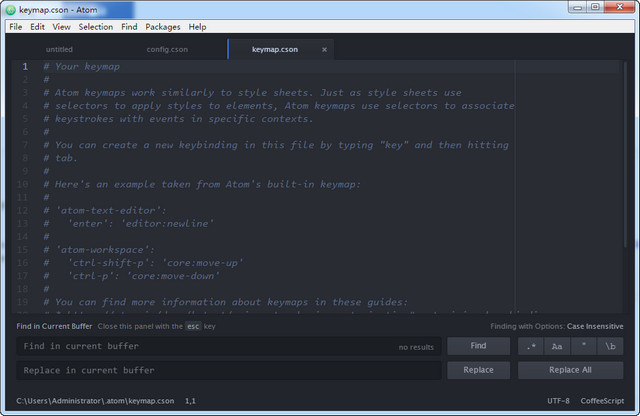This screenshot has height=416, width=640.
Task: Toggle the match case Aa button
Action: (557, 346)
